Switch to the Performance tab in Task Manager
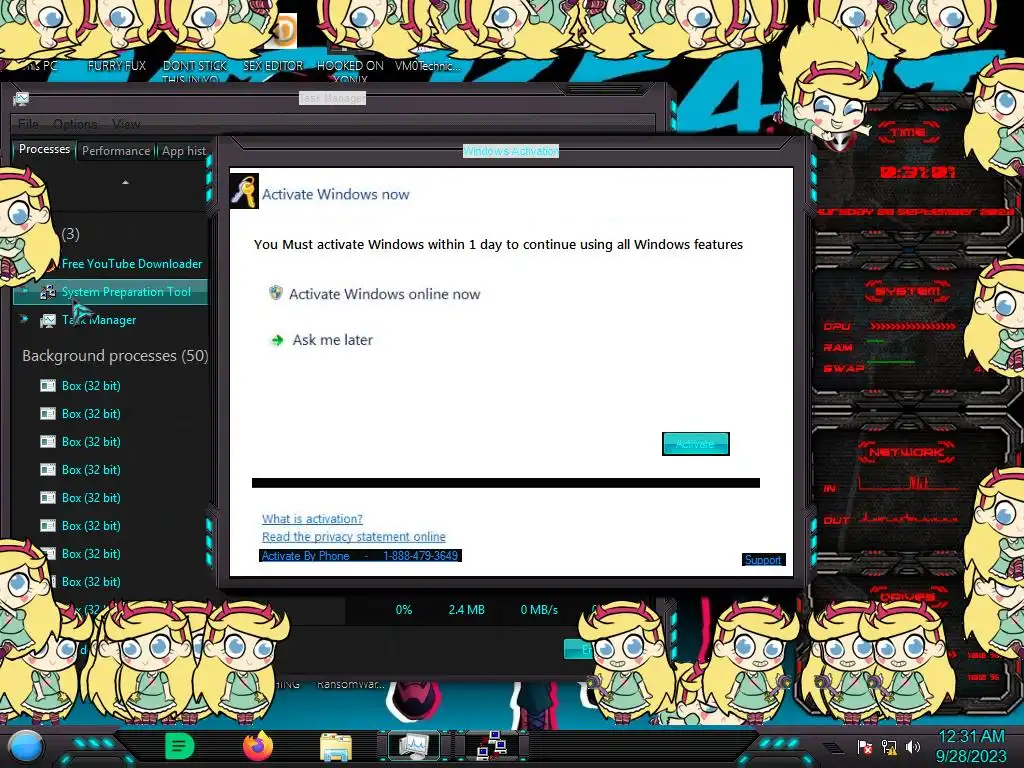 pos(116,151)
